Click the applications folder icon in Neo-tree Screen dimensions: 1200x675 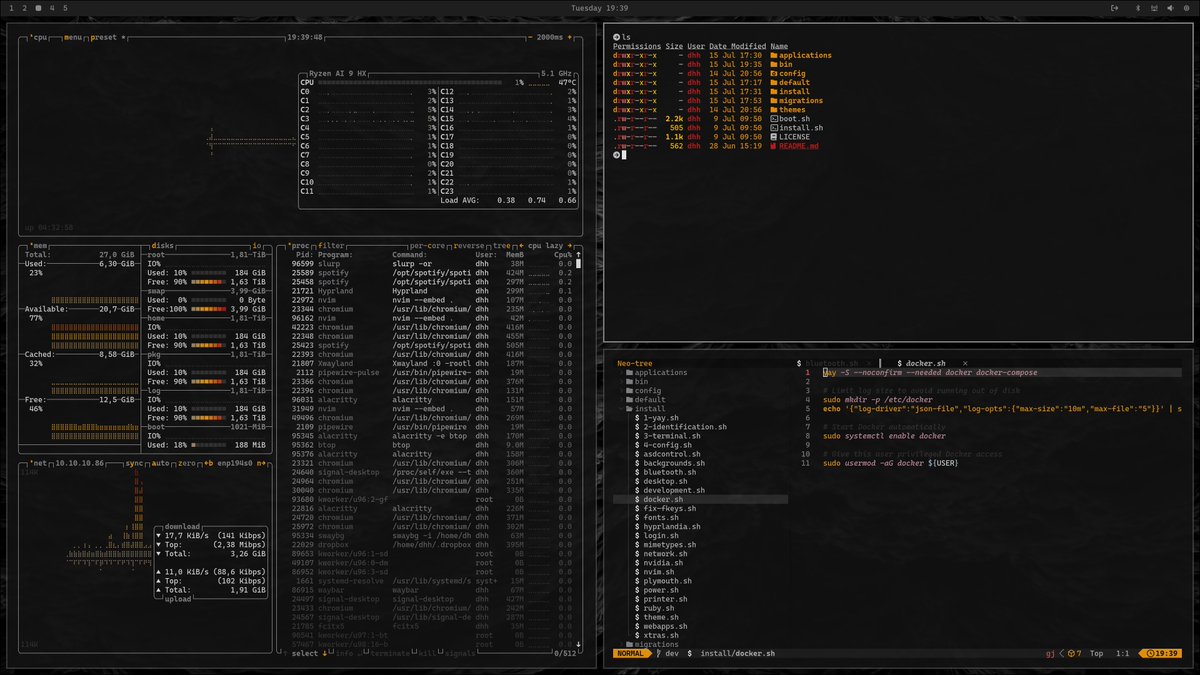point(630,372)
